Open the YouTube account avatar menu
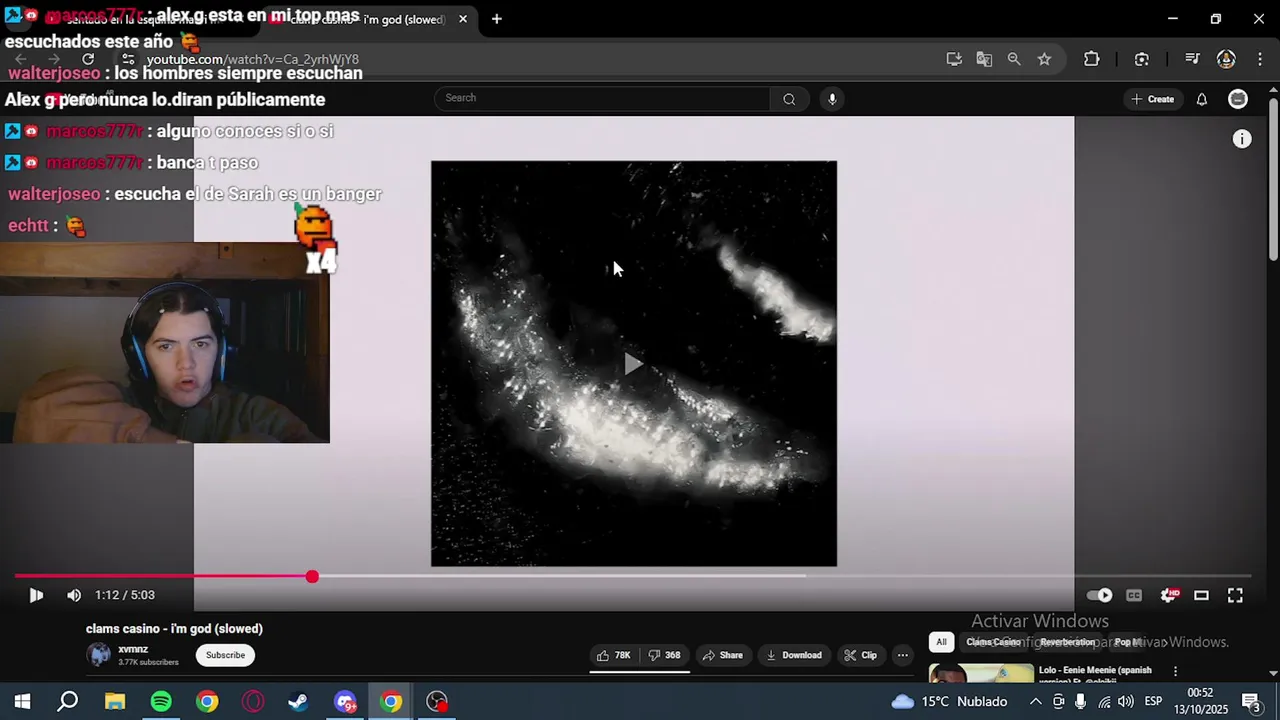The height and width of the screenshot is (720, 1280). click(1238, 99)
